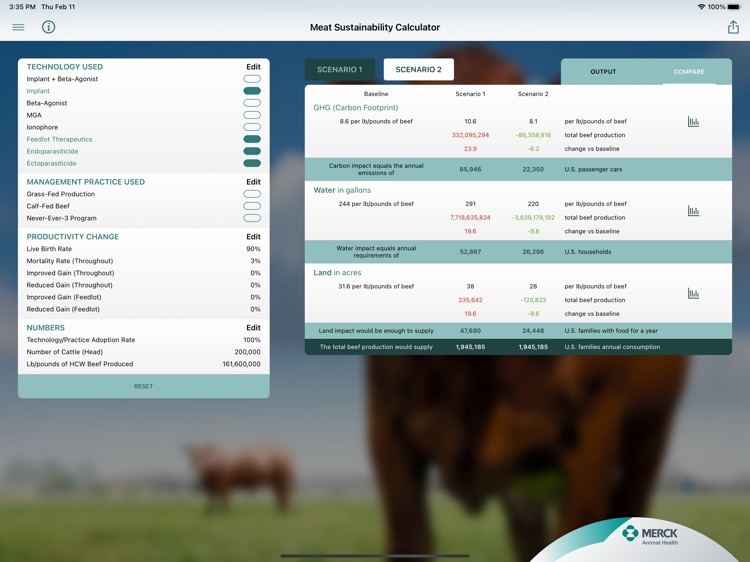
Task: Tap the Water in gallons heading
Action: point(342,190)
